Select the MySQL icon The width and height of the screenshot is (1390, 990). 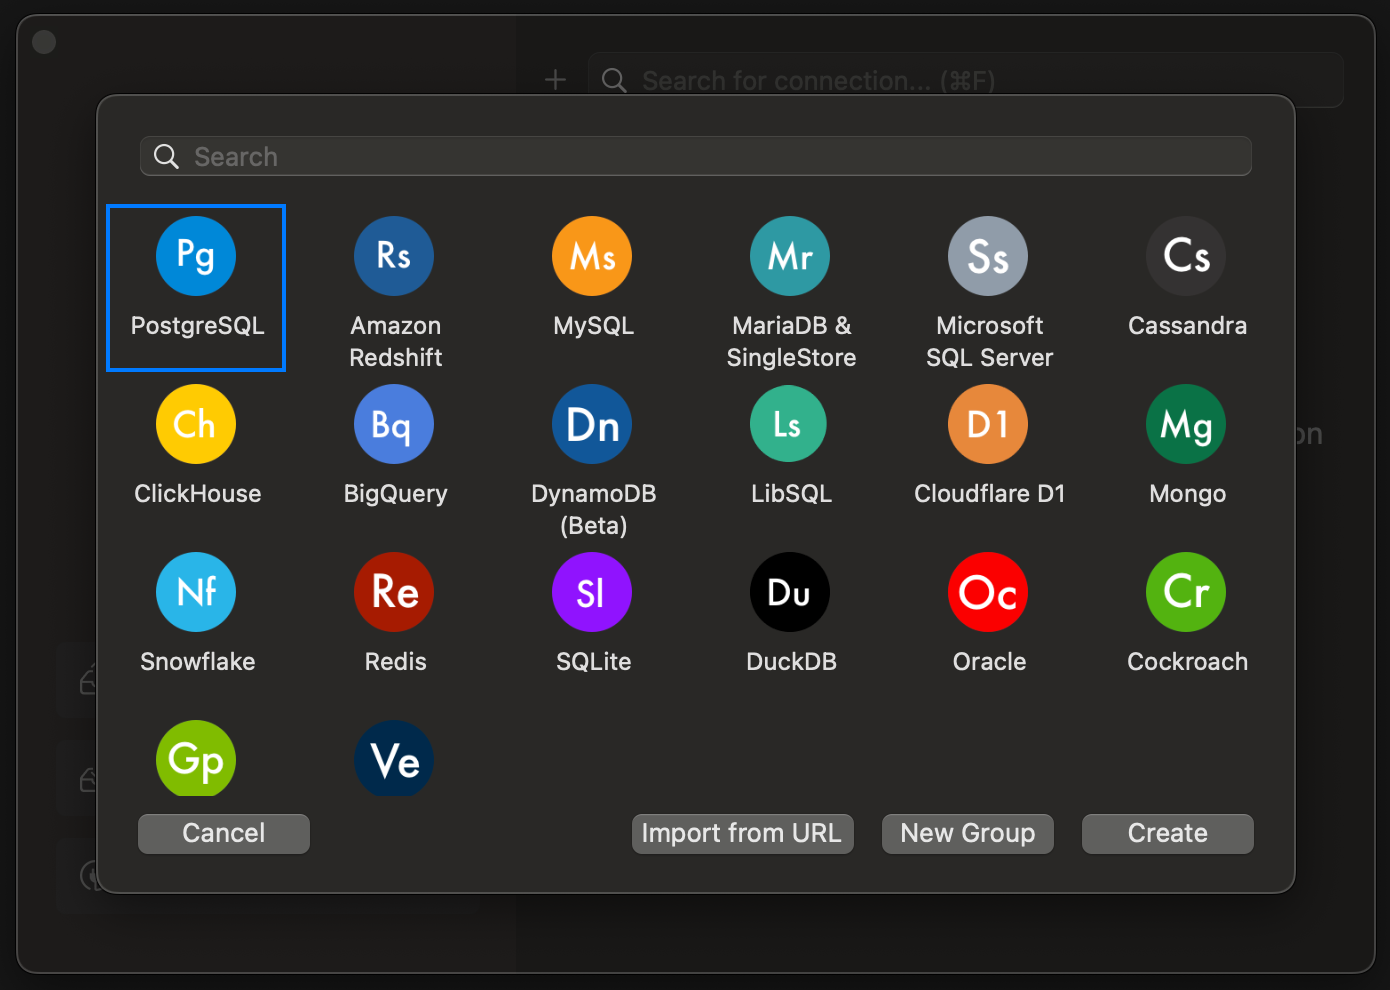591,256
